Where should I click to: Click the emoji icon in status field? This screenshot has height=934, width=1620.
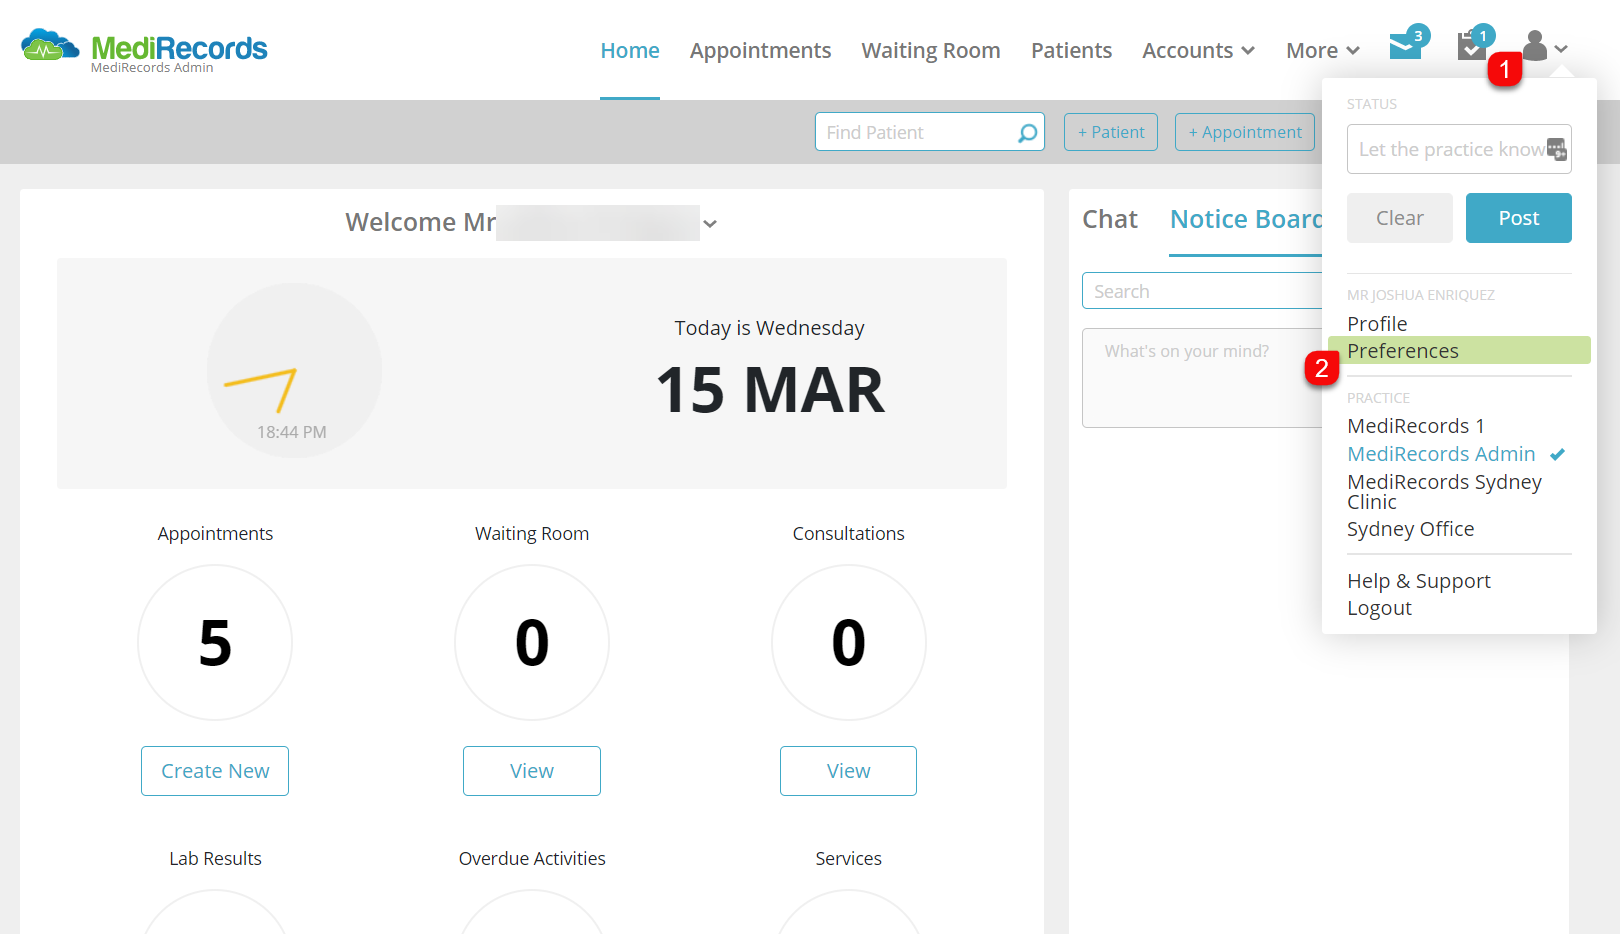click(x=1557, y=149)
